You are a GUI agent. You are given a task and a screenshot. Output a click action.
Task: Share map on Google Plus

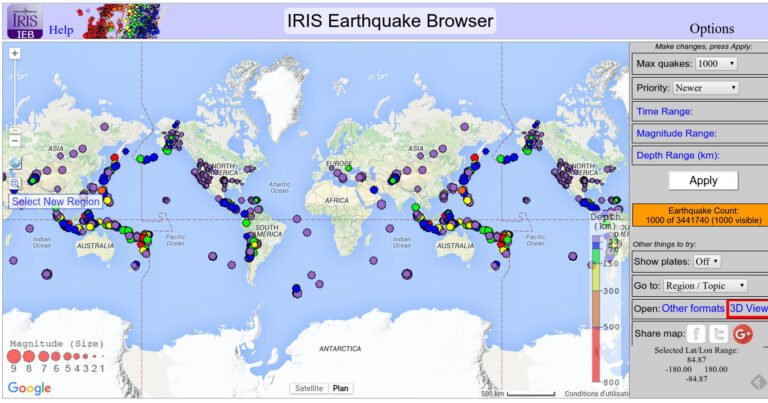[742, 333]
